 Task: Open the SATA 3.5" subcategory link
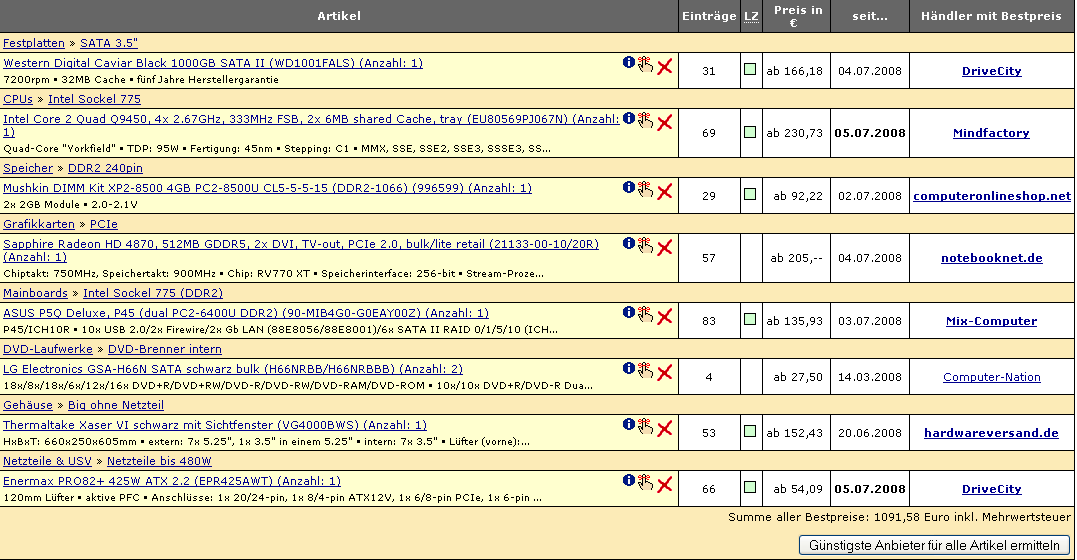109,43
